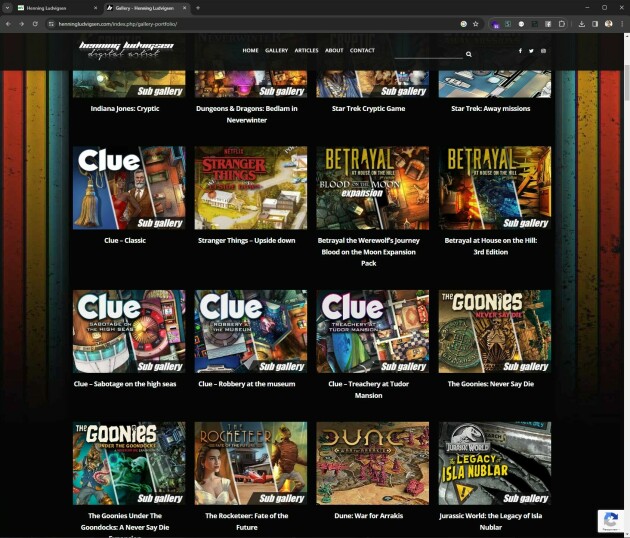Select the Gallery - Henning Ludvigsen tab
Viewport: 630px width, 538px height.
[147, 8]
